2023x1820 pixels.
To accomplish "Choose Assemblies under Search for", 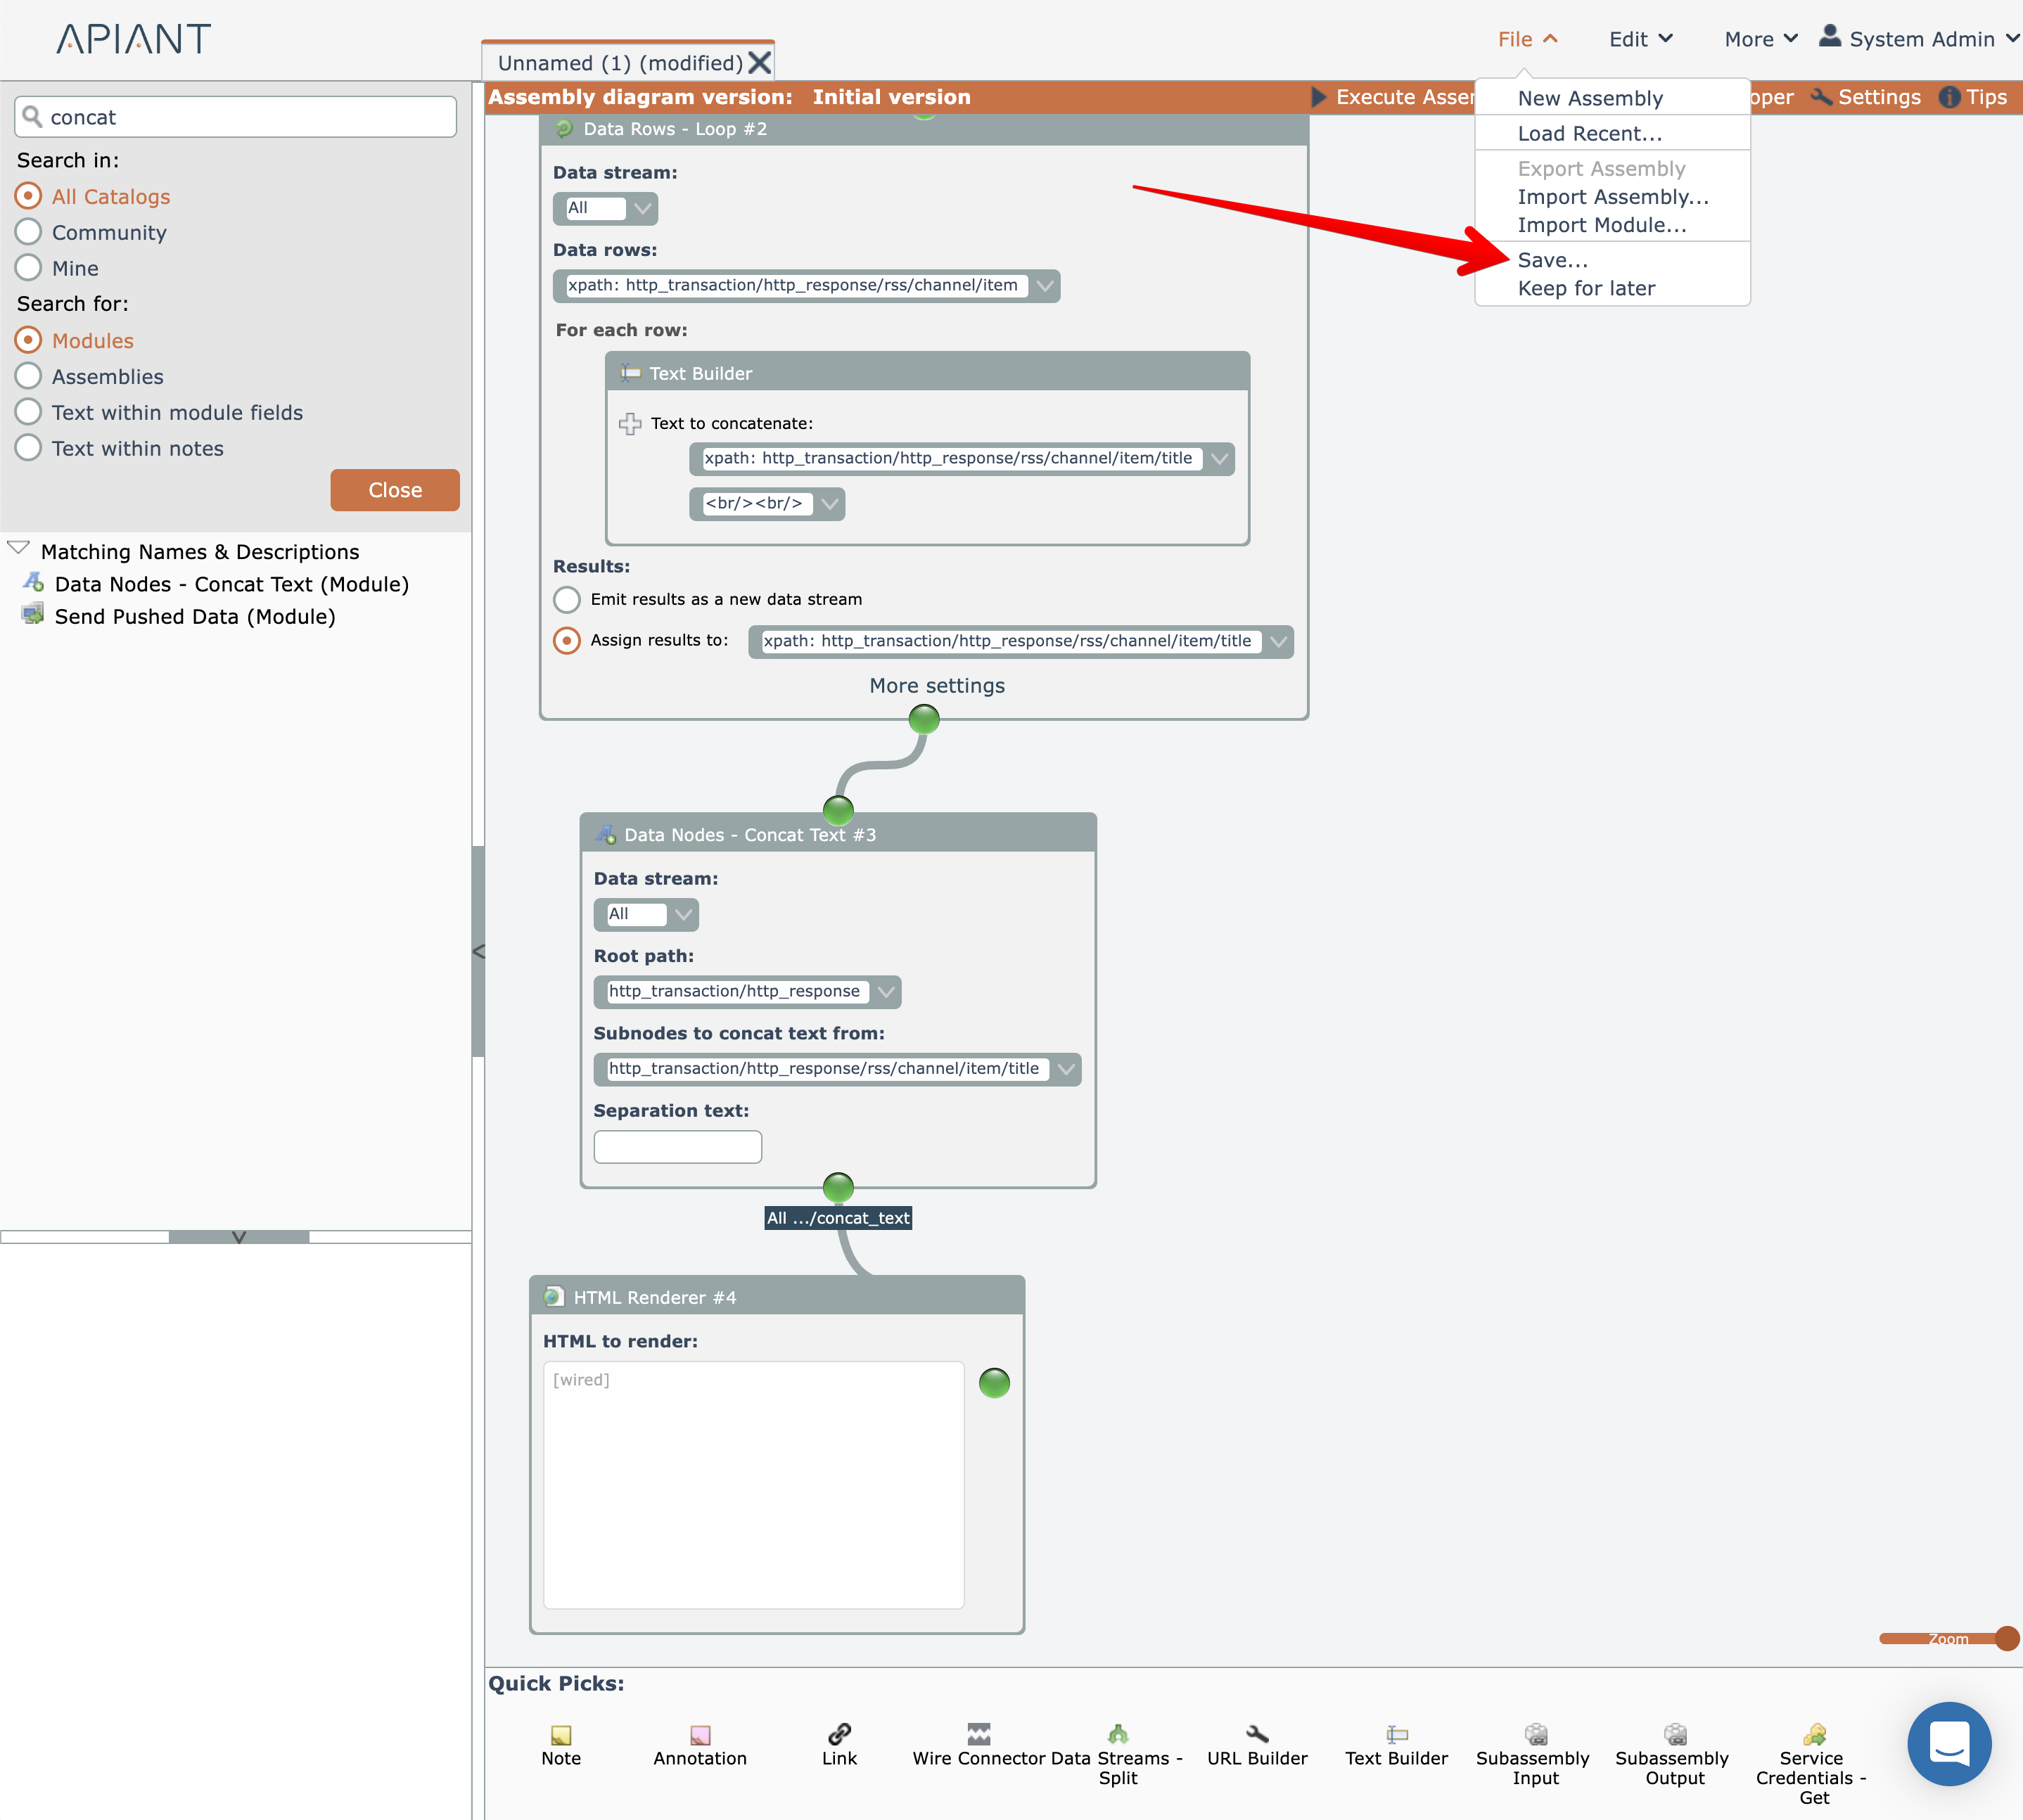I will [x=29, y=376].
